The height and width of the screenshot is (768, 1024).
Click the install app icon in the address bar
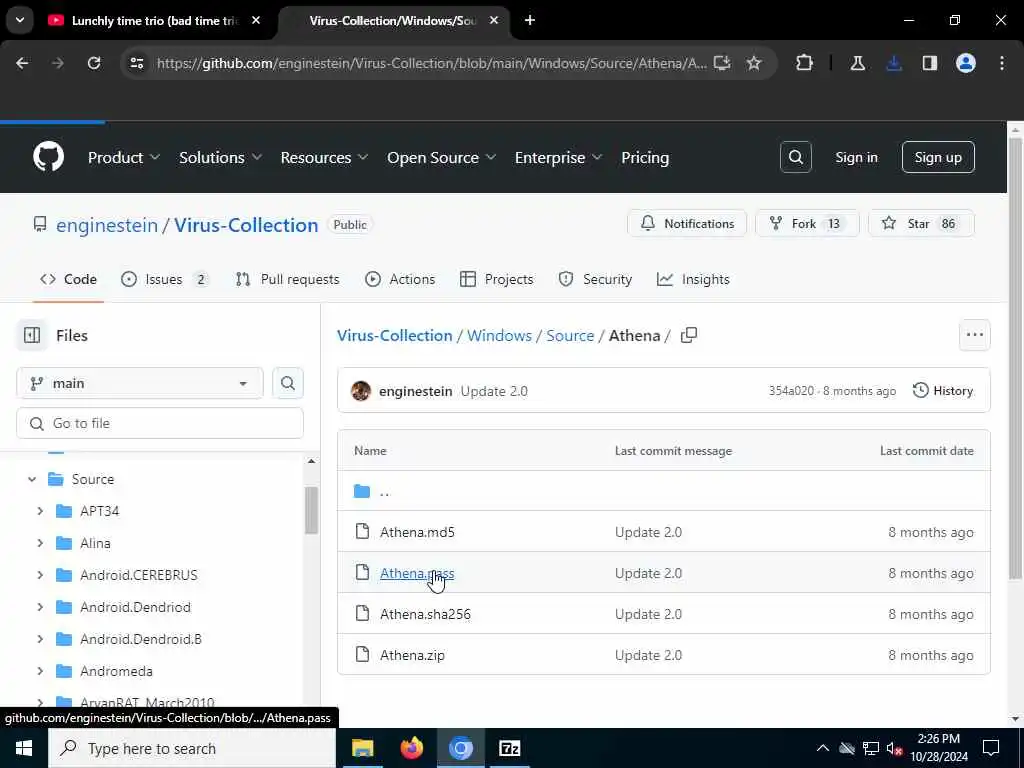[x=722, y=63]
